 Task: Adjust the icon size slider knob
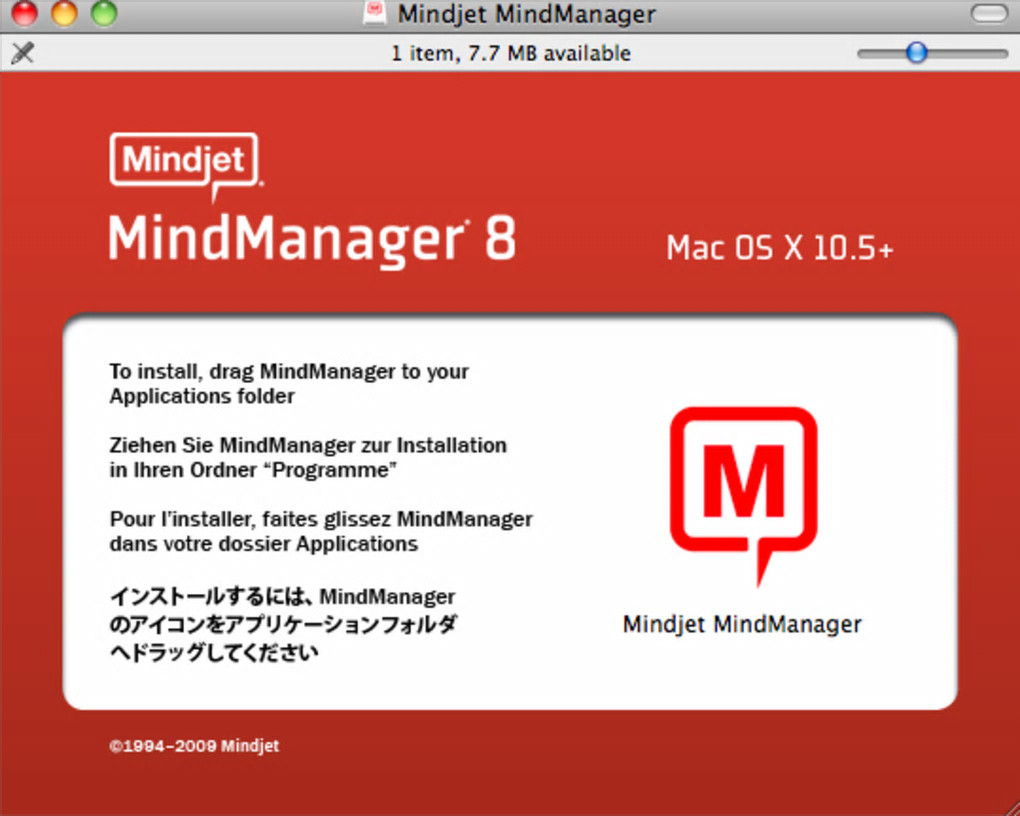pyautogui.click(x=917, y=53)
